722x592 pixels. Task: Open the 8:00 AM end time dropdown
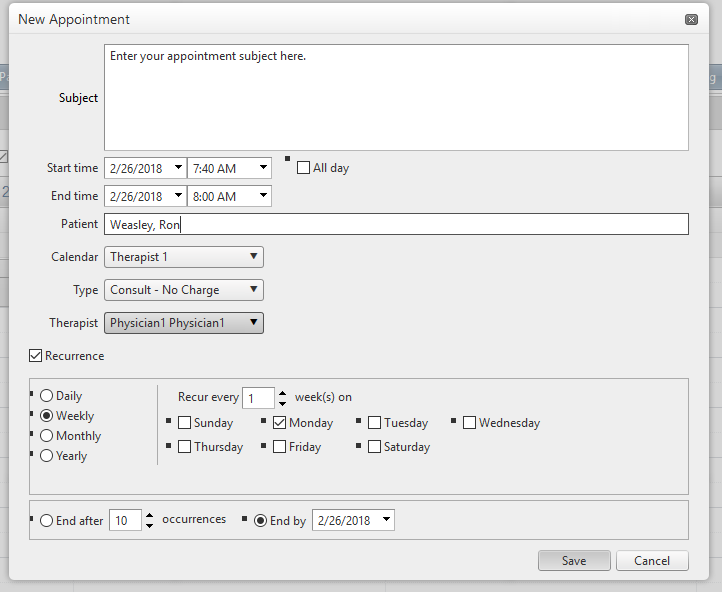pyautogui.click(x=263, y=196)
